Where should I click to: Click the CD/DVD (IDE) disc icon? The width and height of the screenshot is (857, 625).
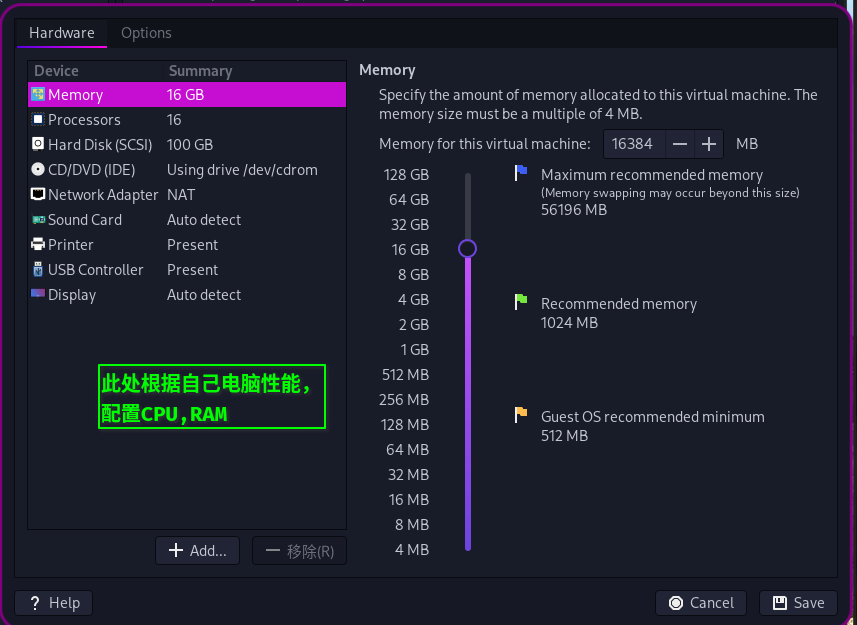(38, 170)
